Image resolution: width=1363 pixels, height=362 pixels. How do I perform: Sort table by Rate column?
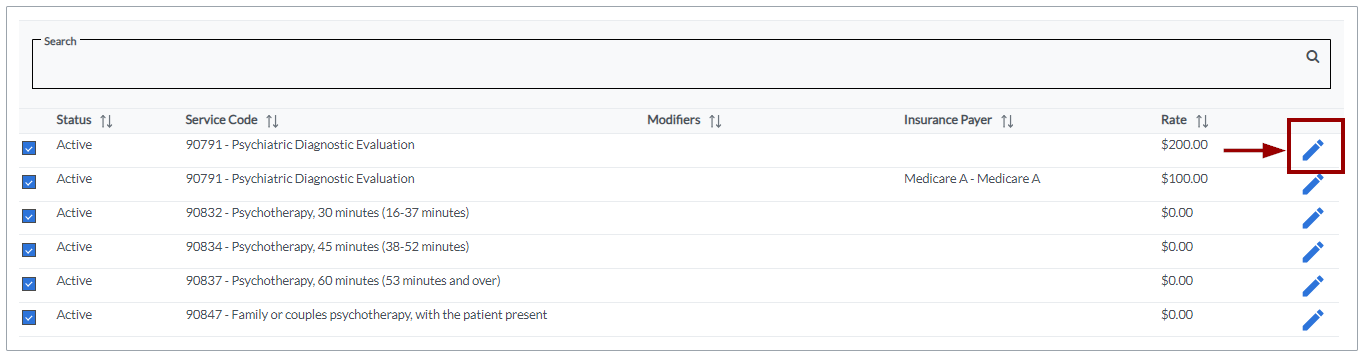click(1202, 121)
